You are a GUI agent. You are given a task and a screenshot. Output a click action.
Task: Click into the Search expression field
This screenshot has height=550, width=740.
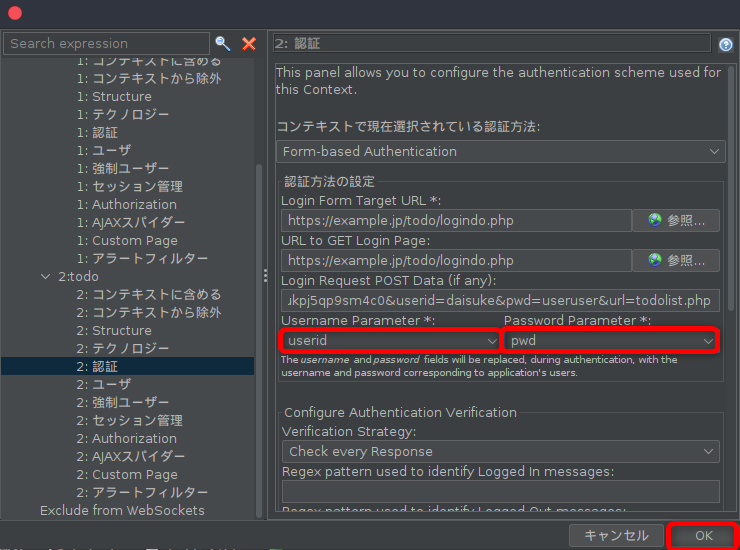click(x=106, y=43)
